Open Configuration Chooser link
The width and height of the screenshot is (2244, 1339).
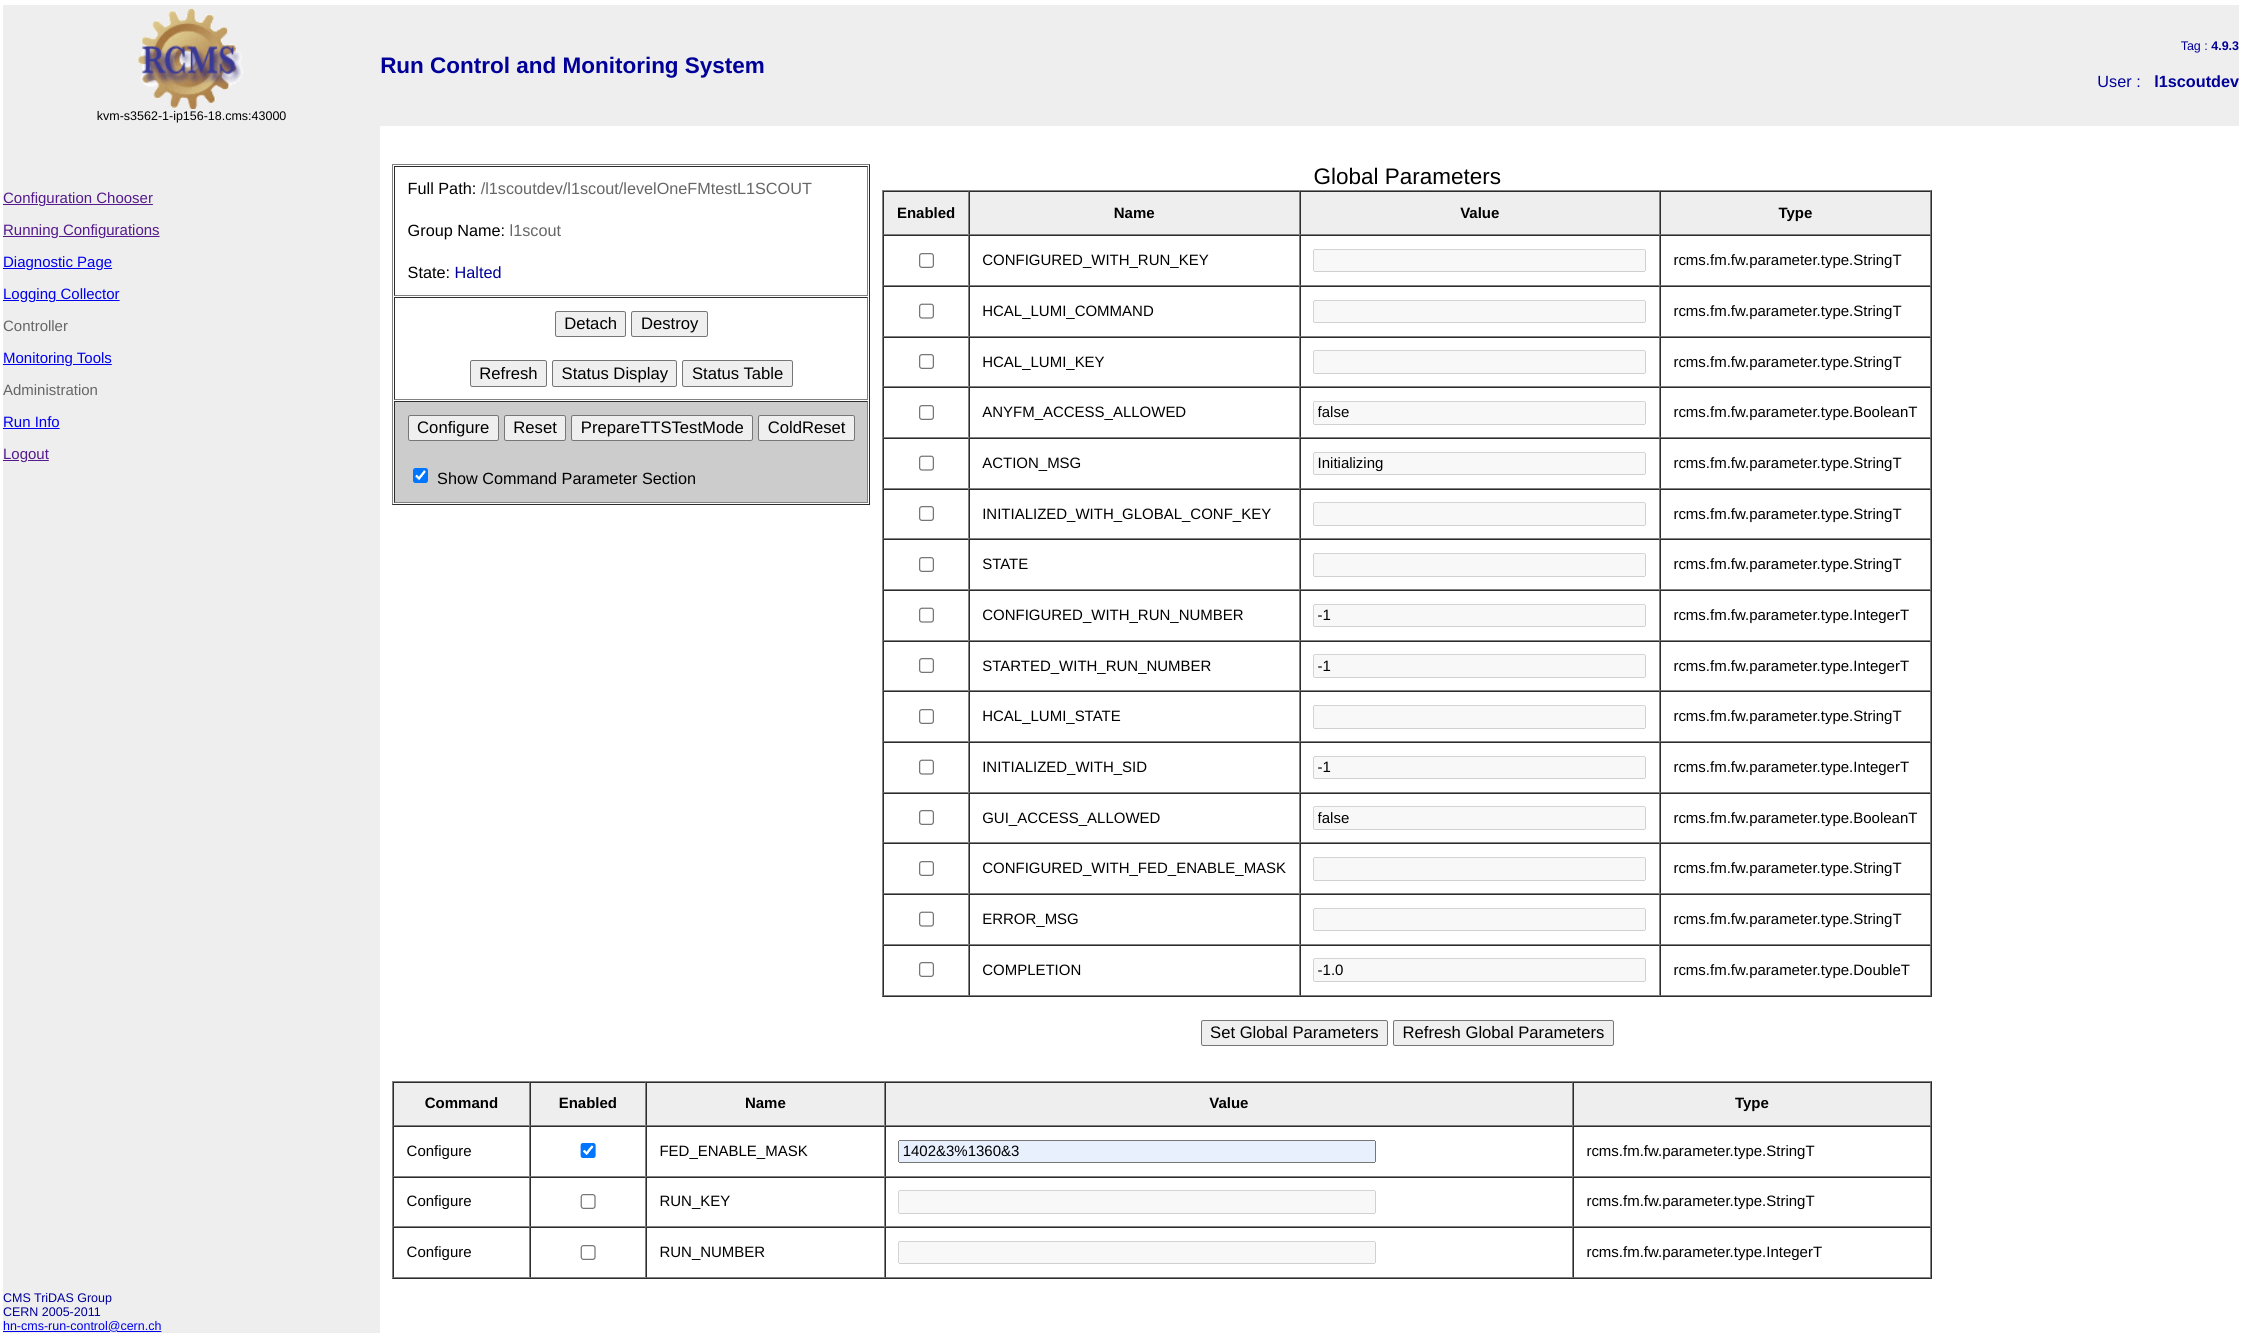pyautogui.click(x=78, y=198)
